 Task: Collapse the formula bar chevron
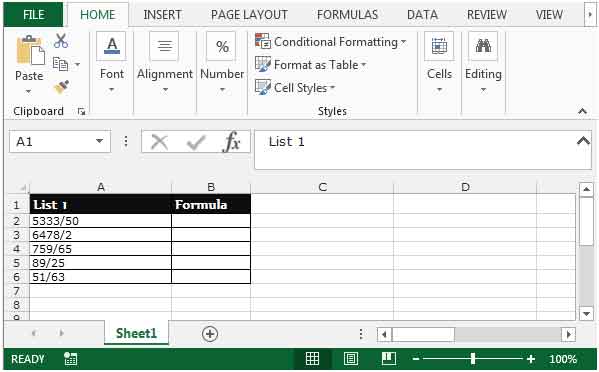pos(583,141)
